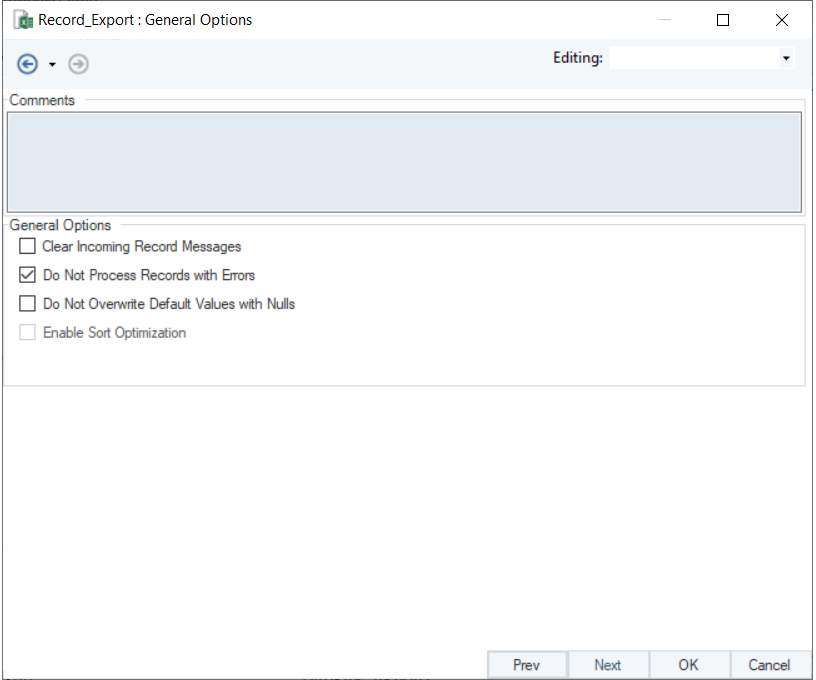Maximize the Record_Export window

point(723,20)
